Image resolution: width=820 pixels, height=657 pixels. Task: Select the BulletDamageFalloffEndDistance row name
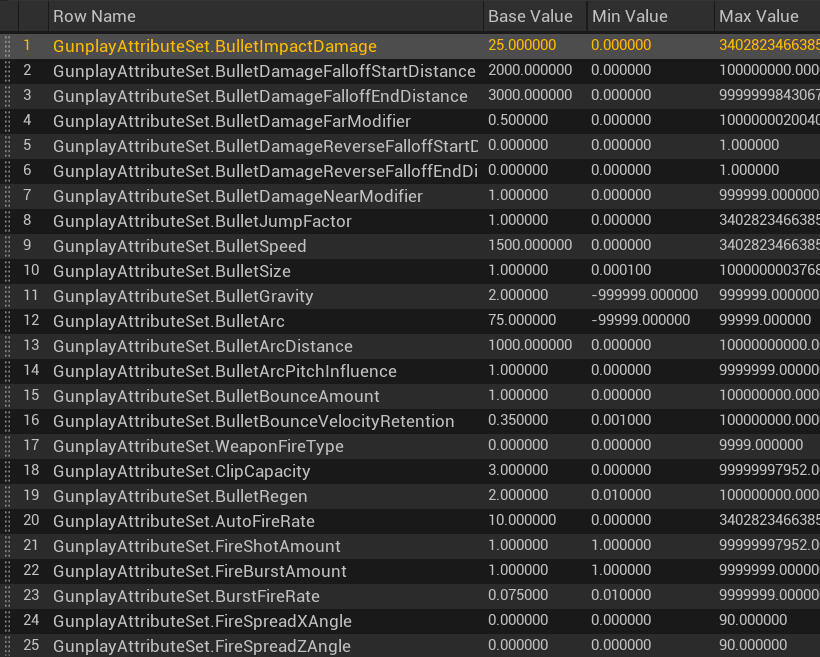point(260,96)
